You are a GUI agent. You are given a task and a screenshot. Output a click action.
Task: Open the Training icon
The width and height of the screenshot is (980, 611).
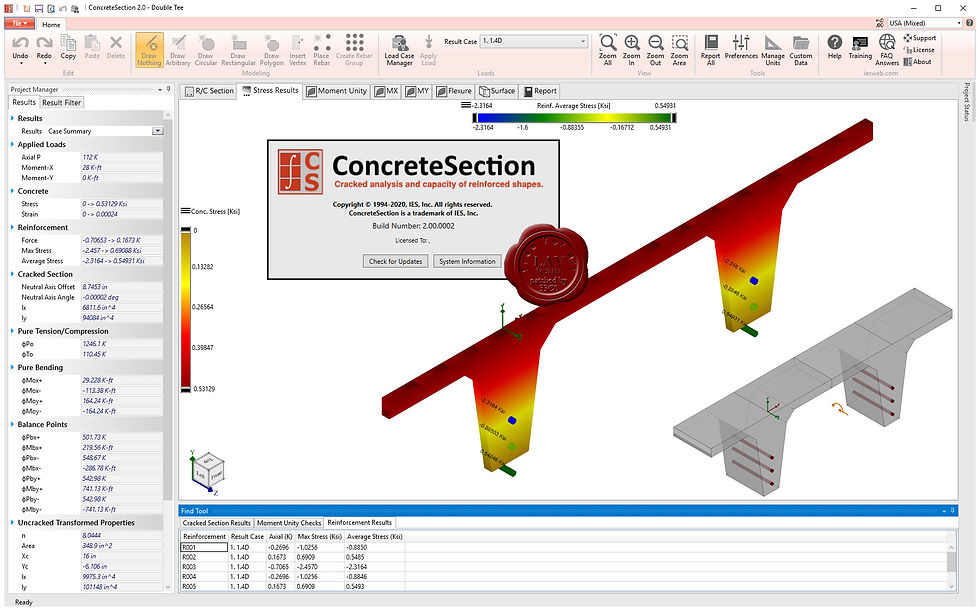pyautogui.click(x=860, y=47)
